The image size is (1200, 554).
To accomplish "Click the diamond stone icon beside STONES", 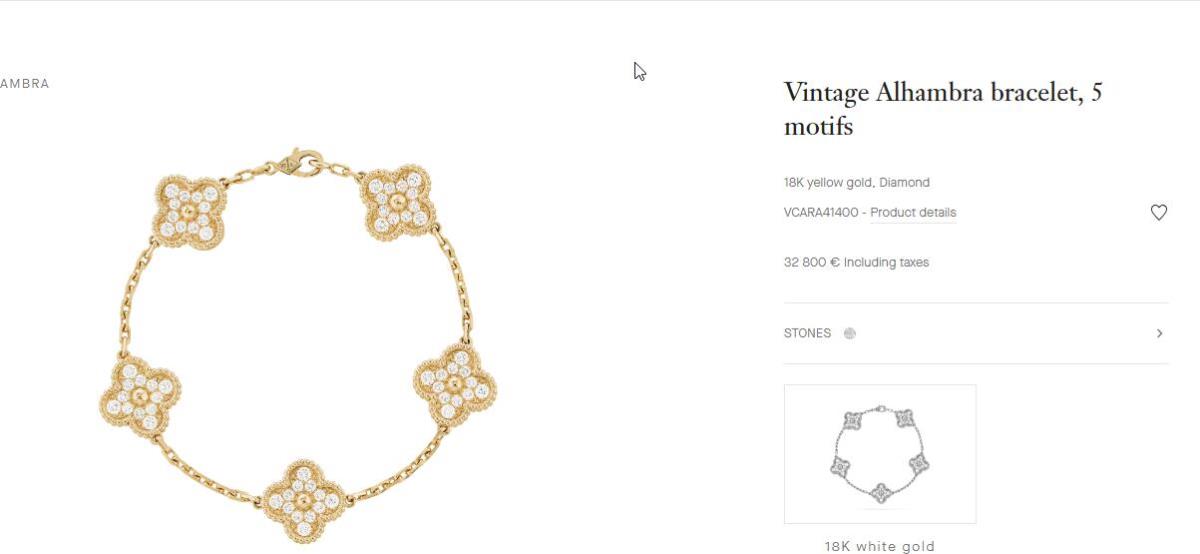I will pos(850,333).
